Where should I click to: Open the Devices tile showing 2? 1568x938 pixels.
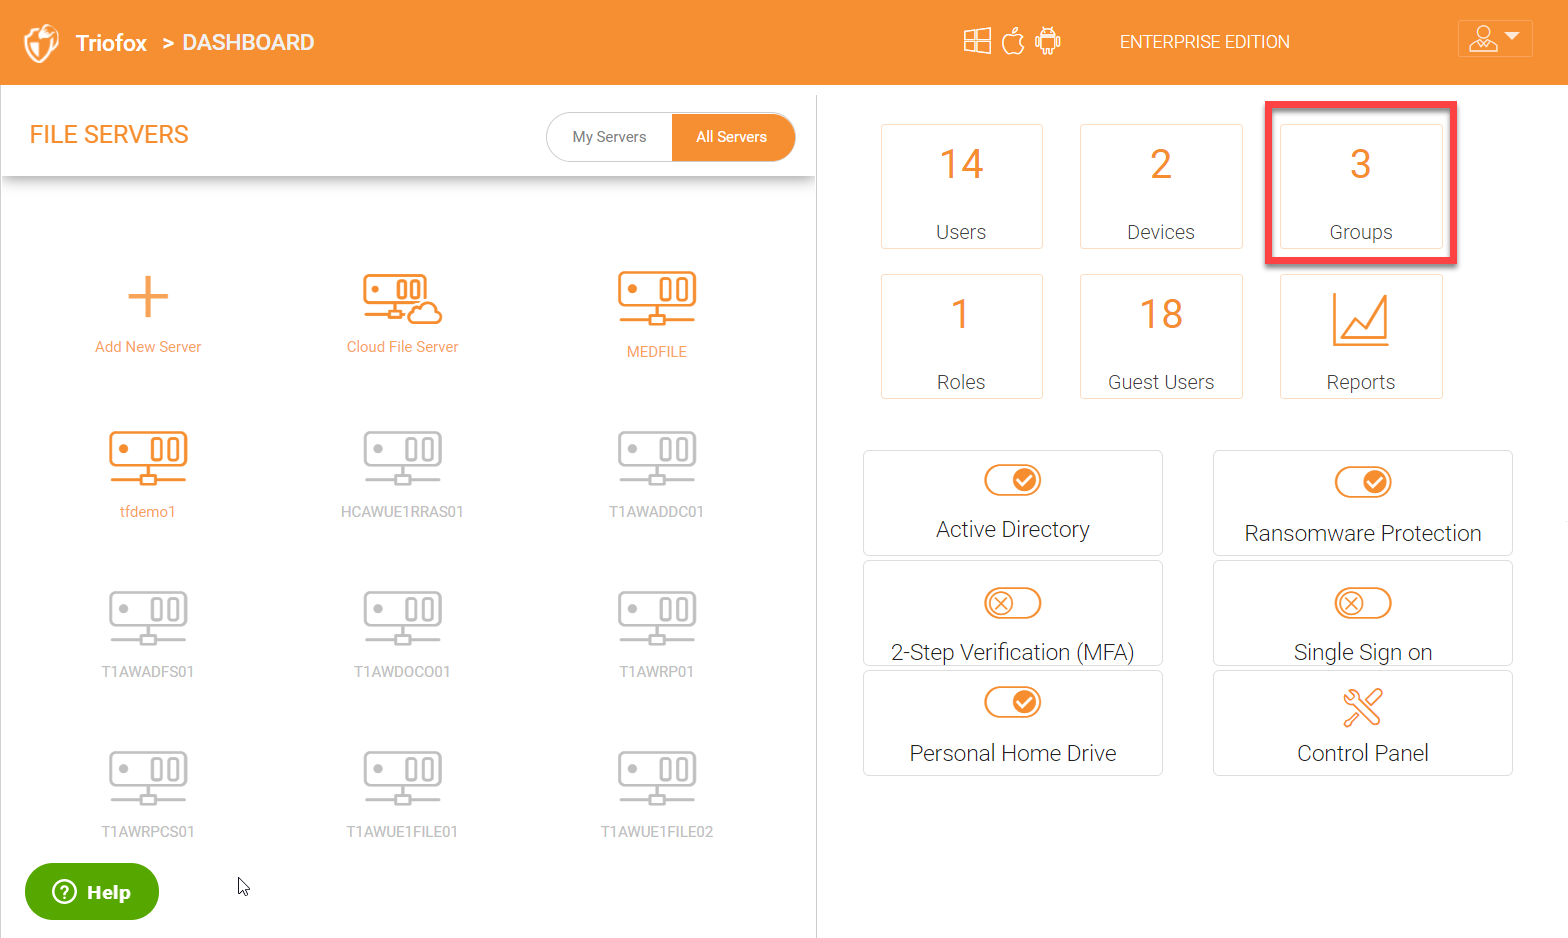[1161, 187]
